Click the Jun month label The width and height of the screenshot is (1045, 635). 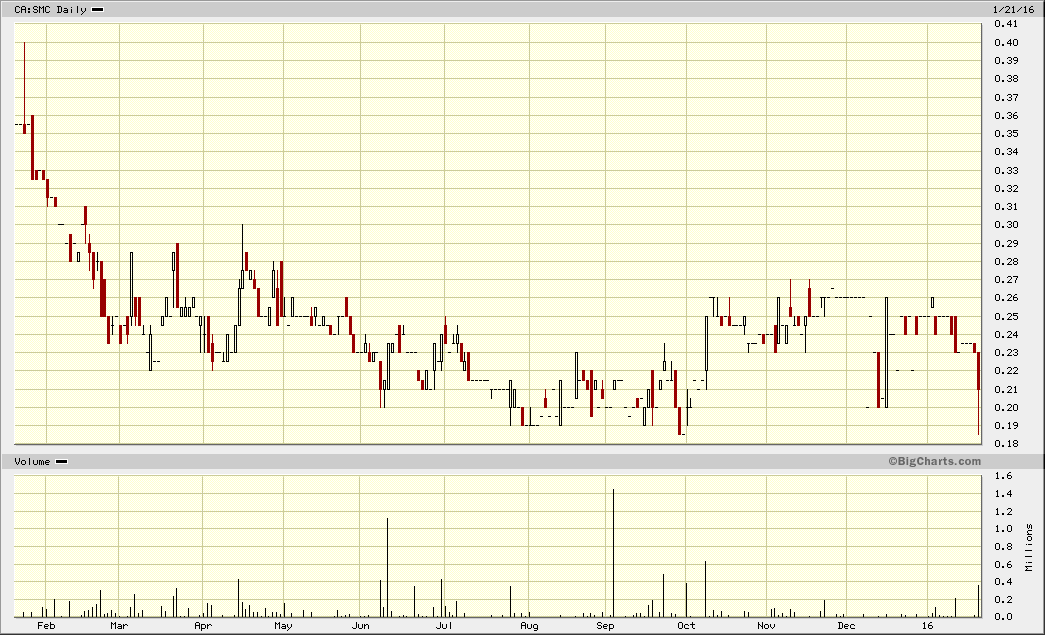point(361,626)
